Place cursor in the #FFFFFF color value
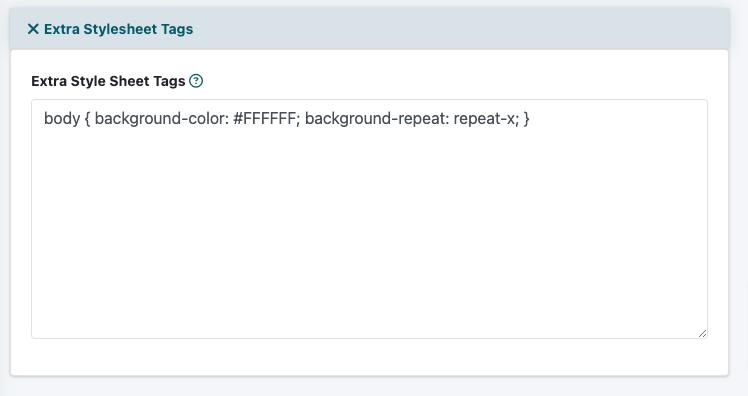Viewport: 748px width, 396px height. [x=264, y=118]
